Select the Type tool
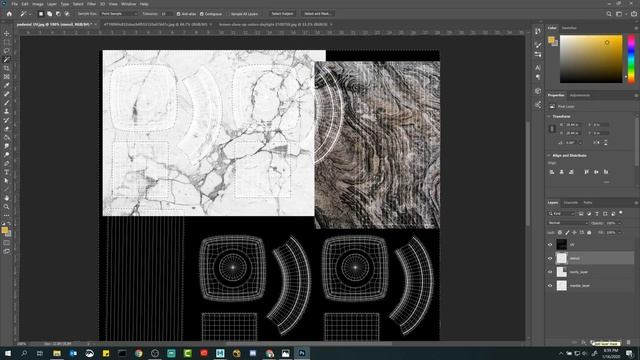Screen dimensions: 640x360 tap(6, 172)
